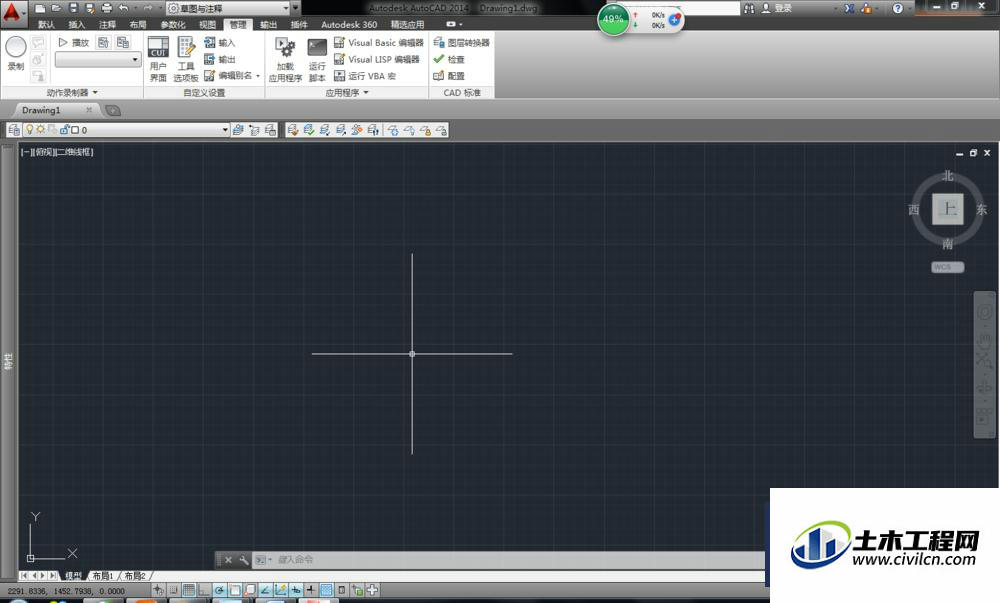Click 上 top face on the ViewCube
The width and height of the screenshot is (1000, 603).
(x=948, y=209)
